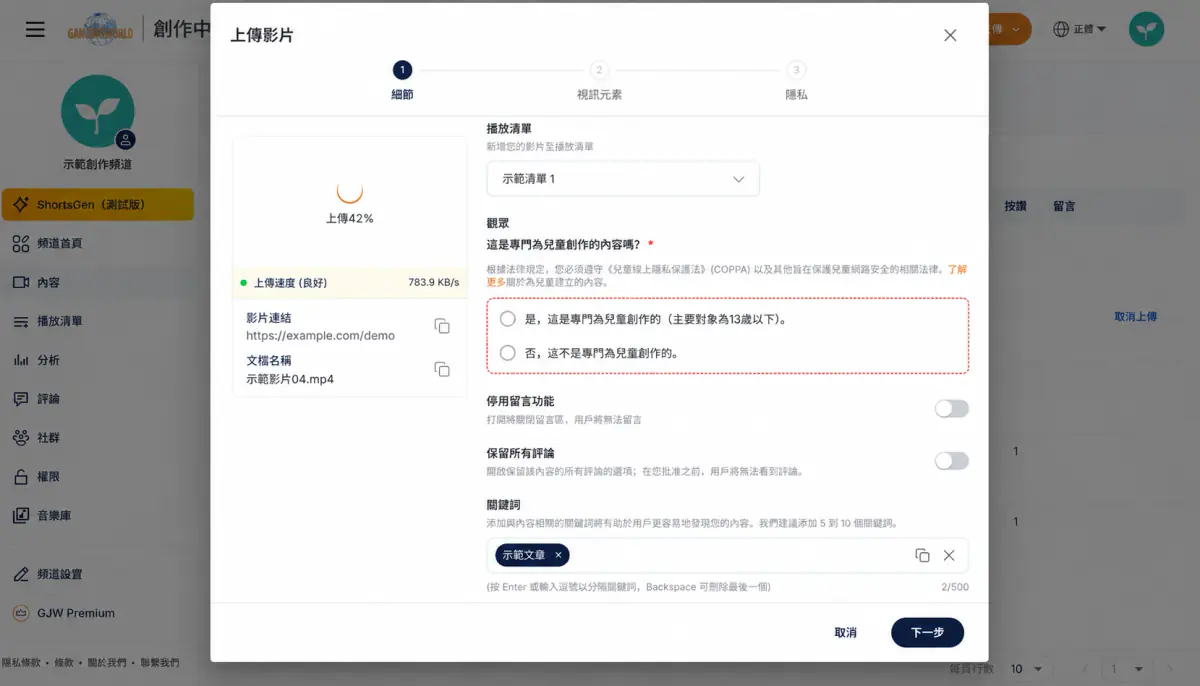This screenshot has height=686, width=1200.
Task: Click 取消上傳 link
Action: coord(1135,317)
